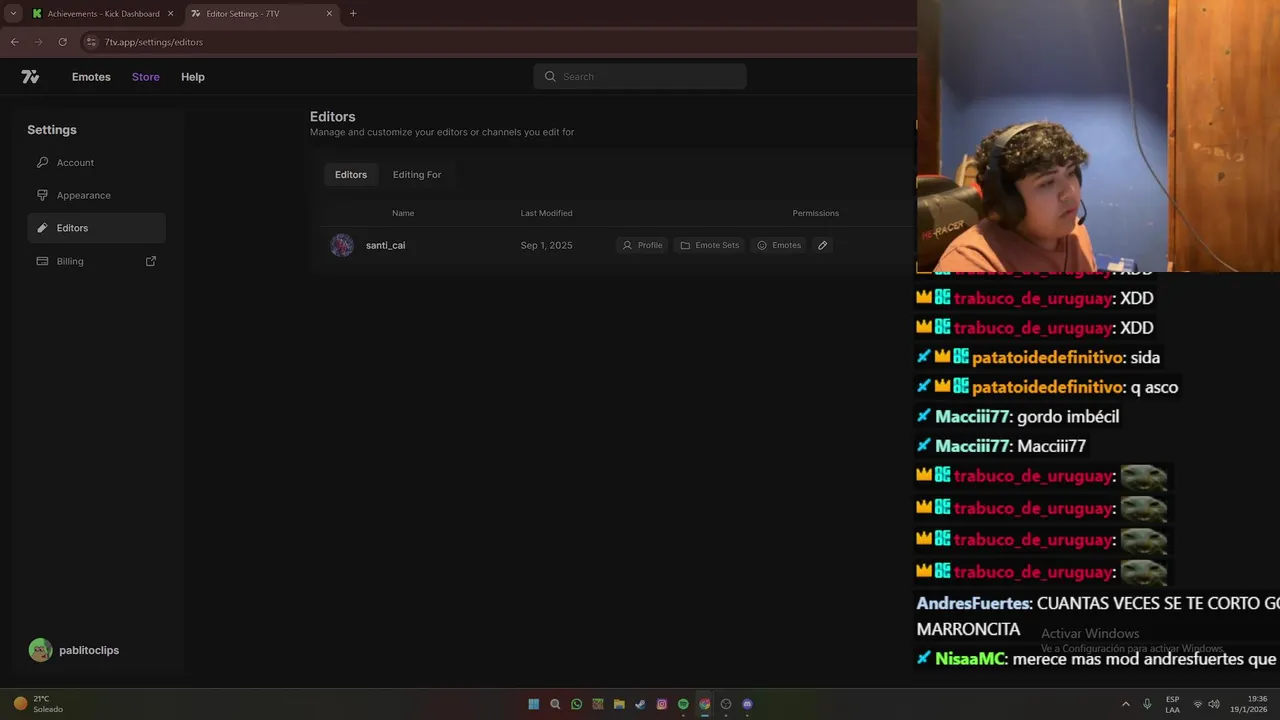
Task: Click the Profile permission badge
Action: pyautogui.click(x=642, y=245)
